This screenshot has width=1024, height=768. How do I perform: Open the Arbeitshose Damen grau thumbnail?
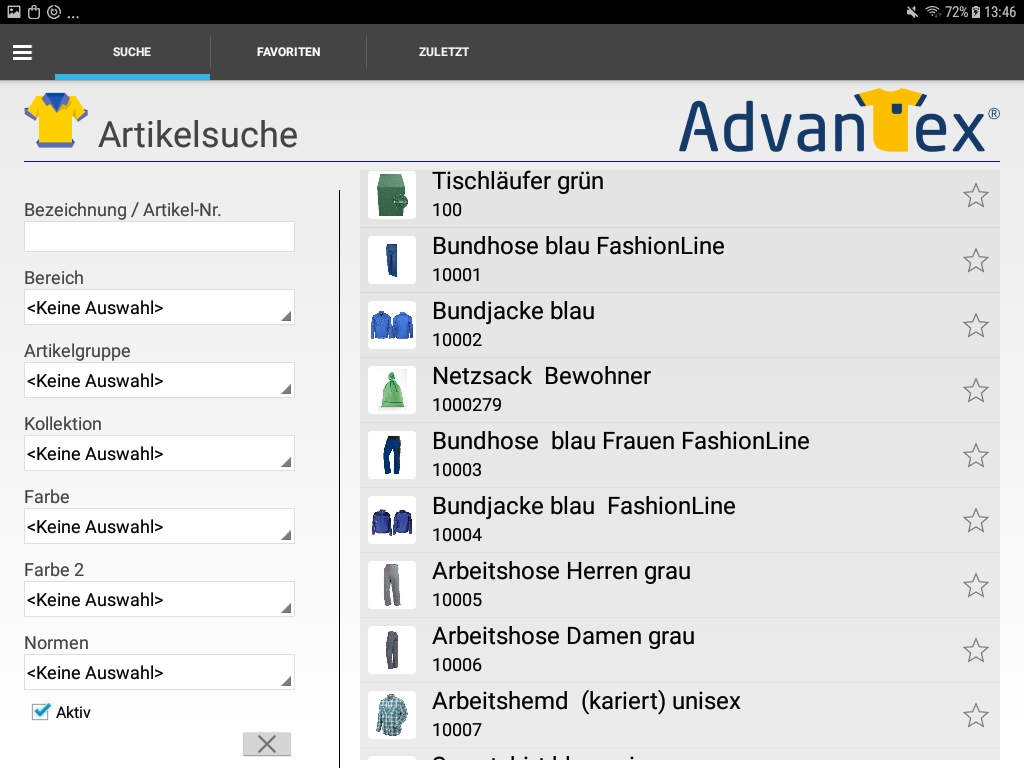point(392,650)
